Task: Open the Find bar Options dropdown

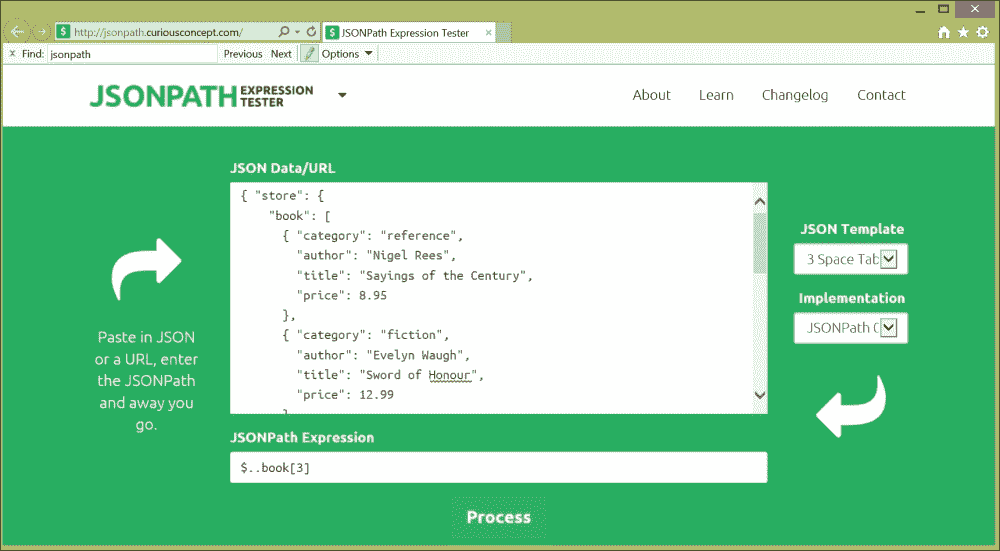Action: pos(347,54)
